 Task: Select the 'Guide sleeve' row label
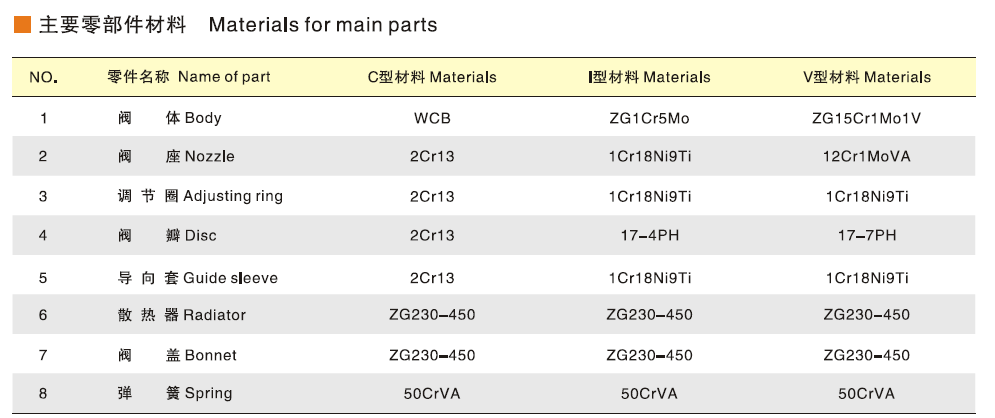(197, 278)
